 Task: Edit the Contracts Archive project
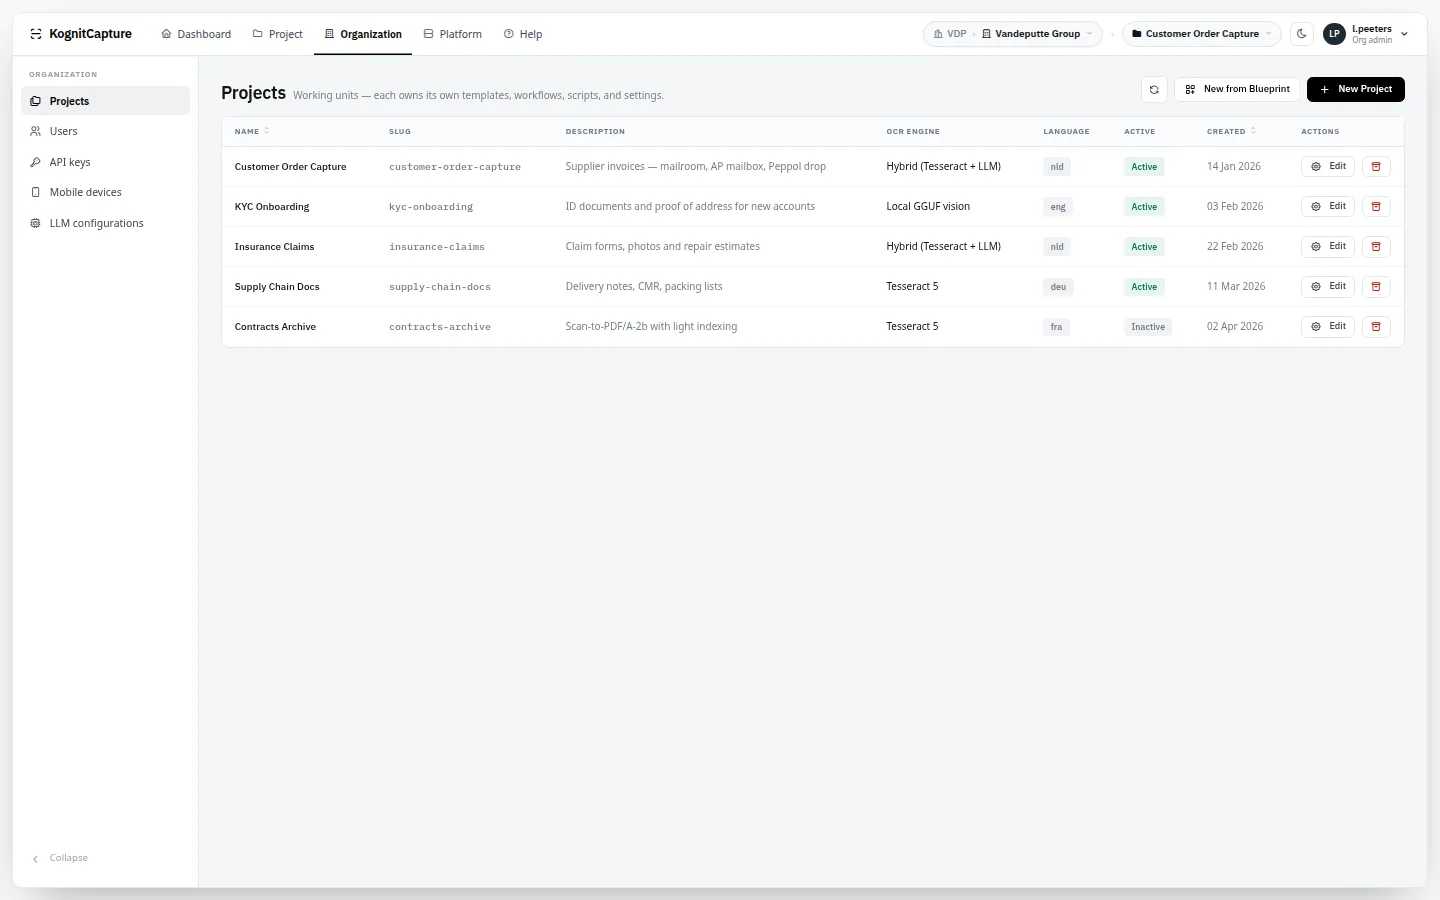1328,327
